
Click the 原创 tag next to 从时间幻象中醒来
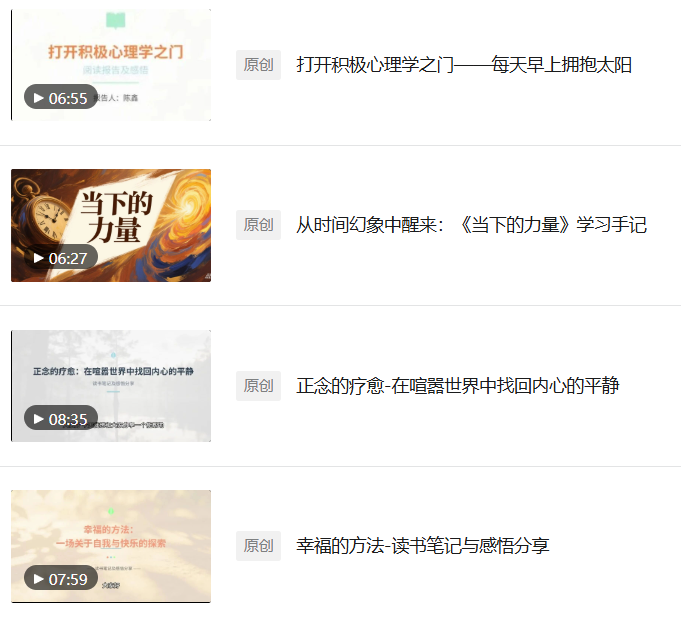(258, 225)
